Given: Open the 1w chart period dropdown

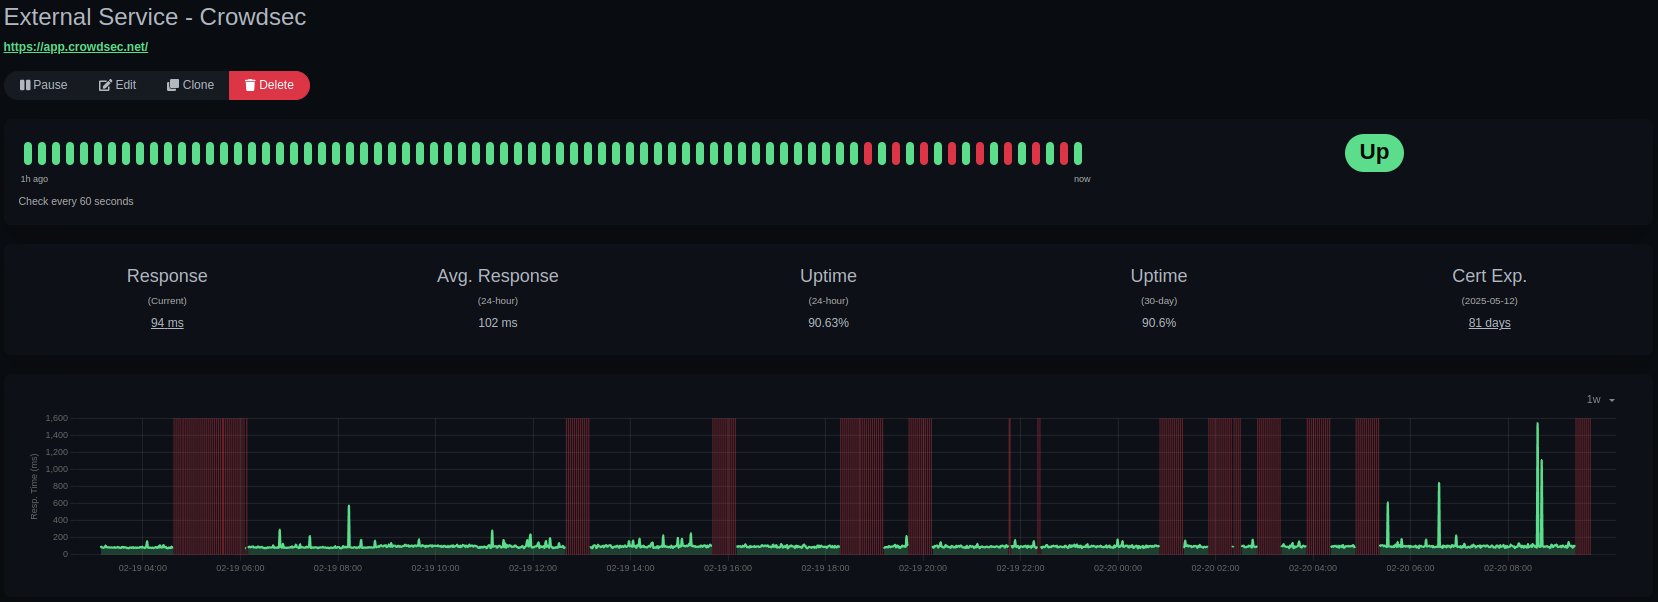Looking at the screenshot, I should point(1600,400).
